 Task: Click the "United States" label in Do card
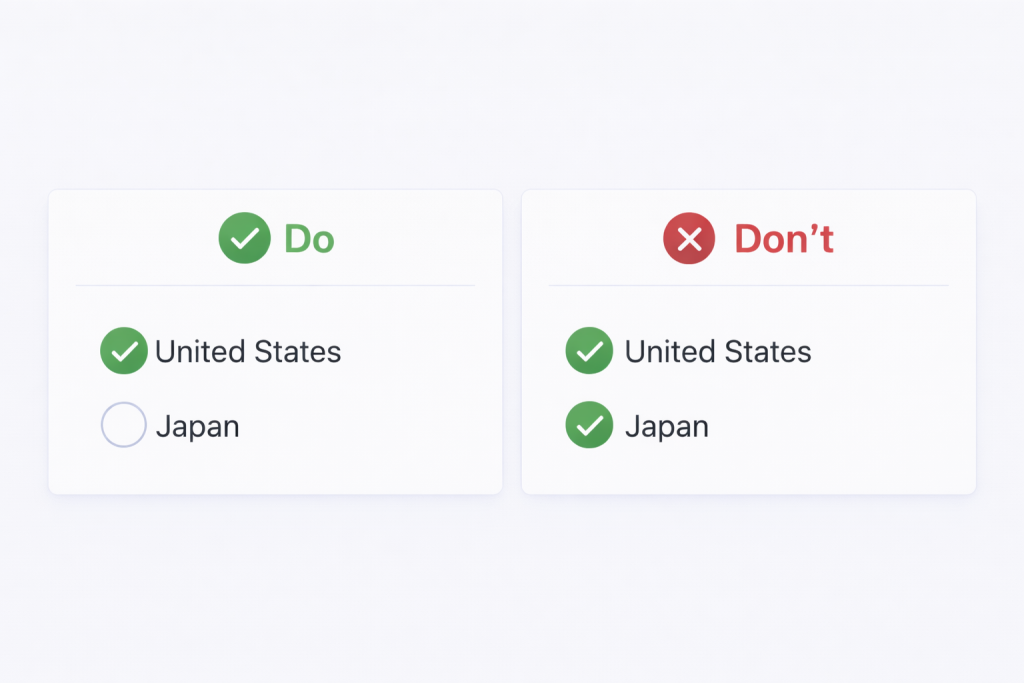pos(248,352)
